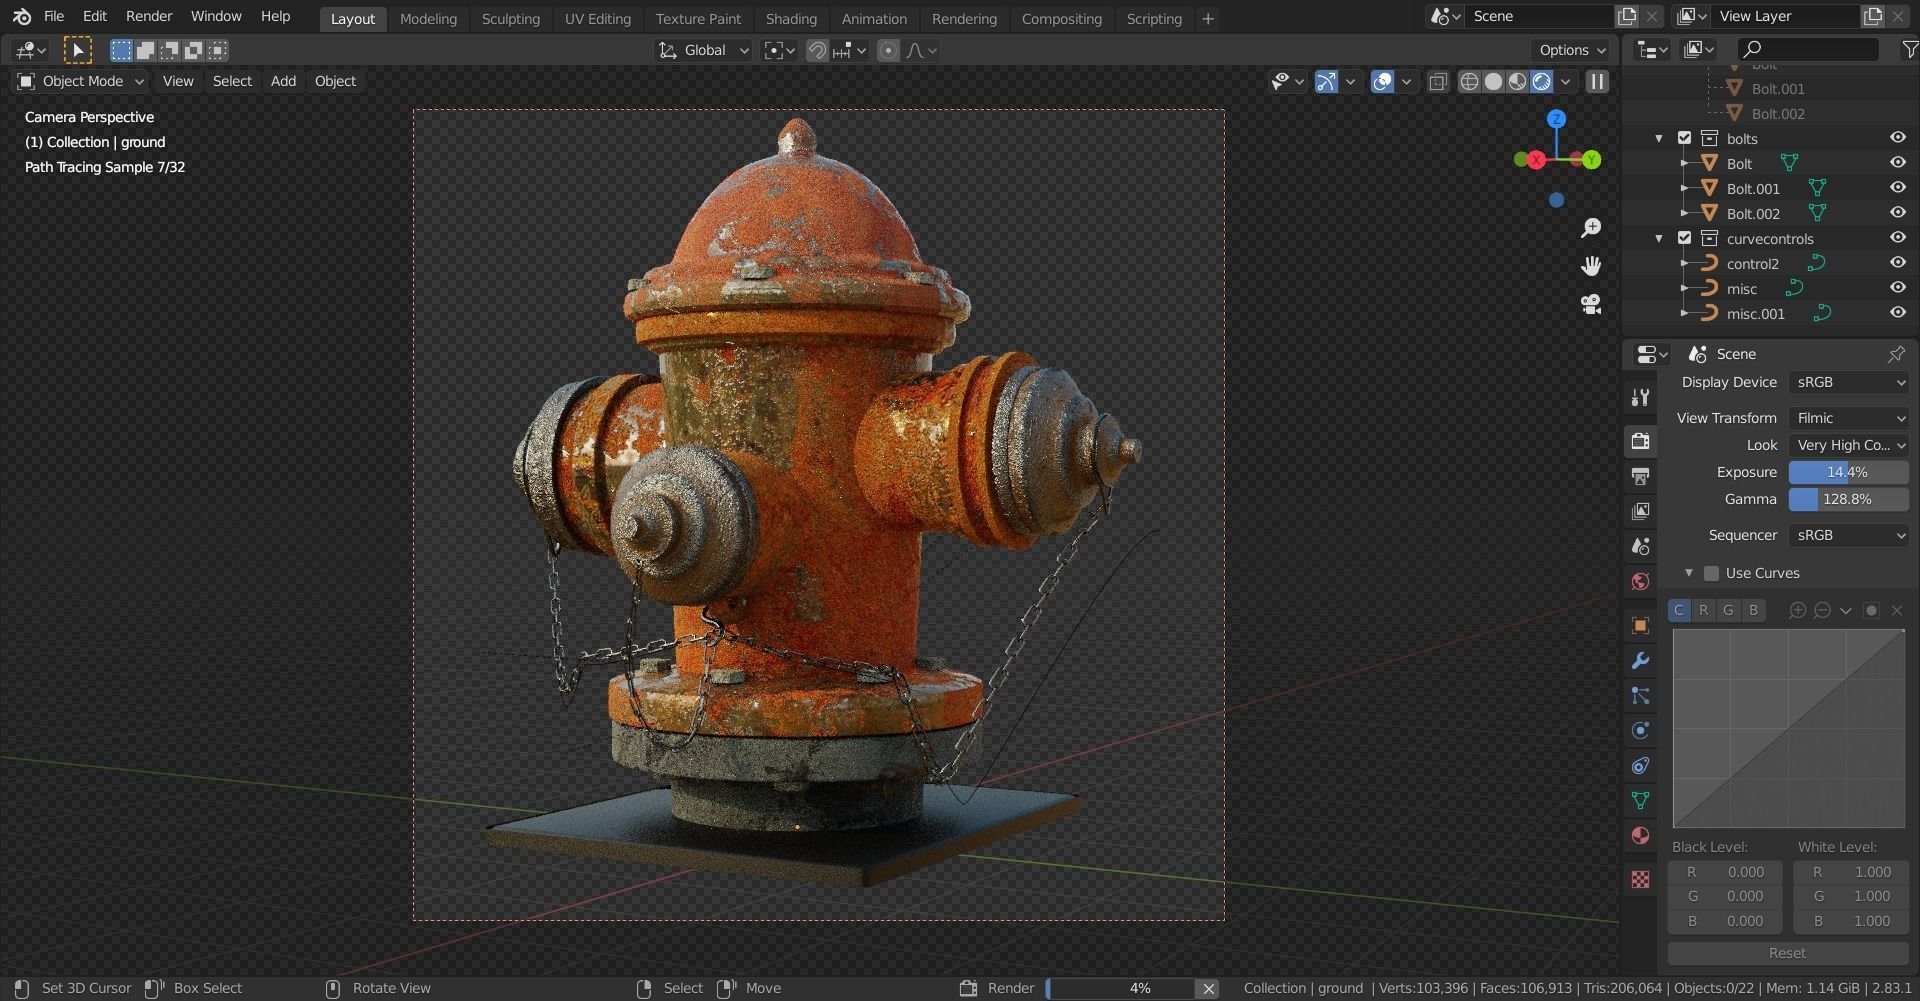Click the Options button in viewport header
This screenshot has width=1920, height=1001.
tap(1568, 49)
